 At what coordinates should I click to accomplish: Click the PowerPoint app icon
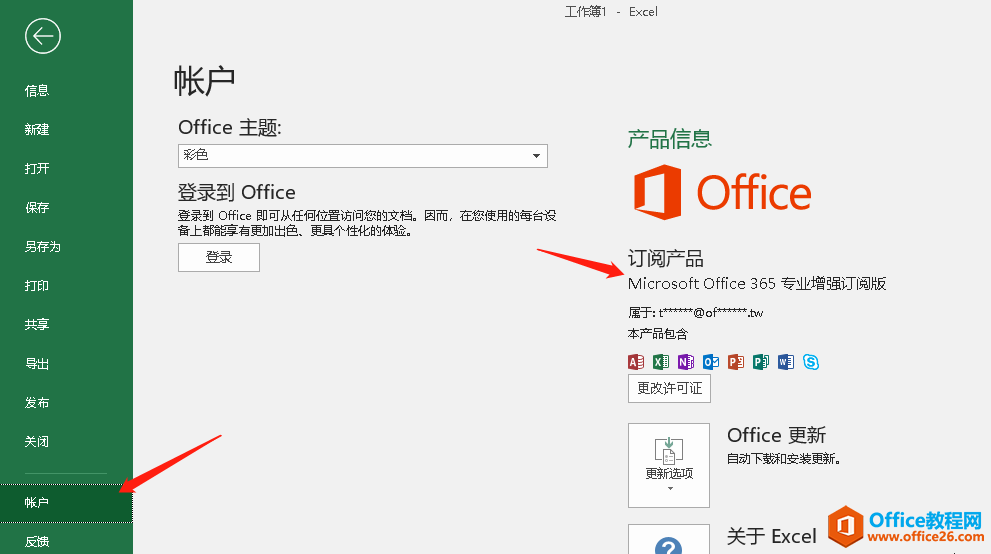(736, 362)
